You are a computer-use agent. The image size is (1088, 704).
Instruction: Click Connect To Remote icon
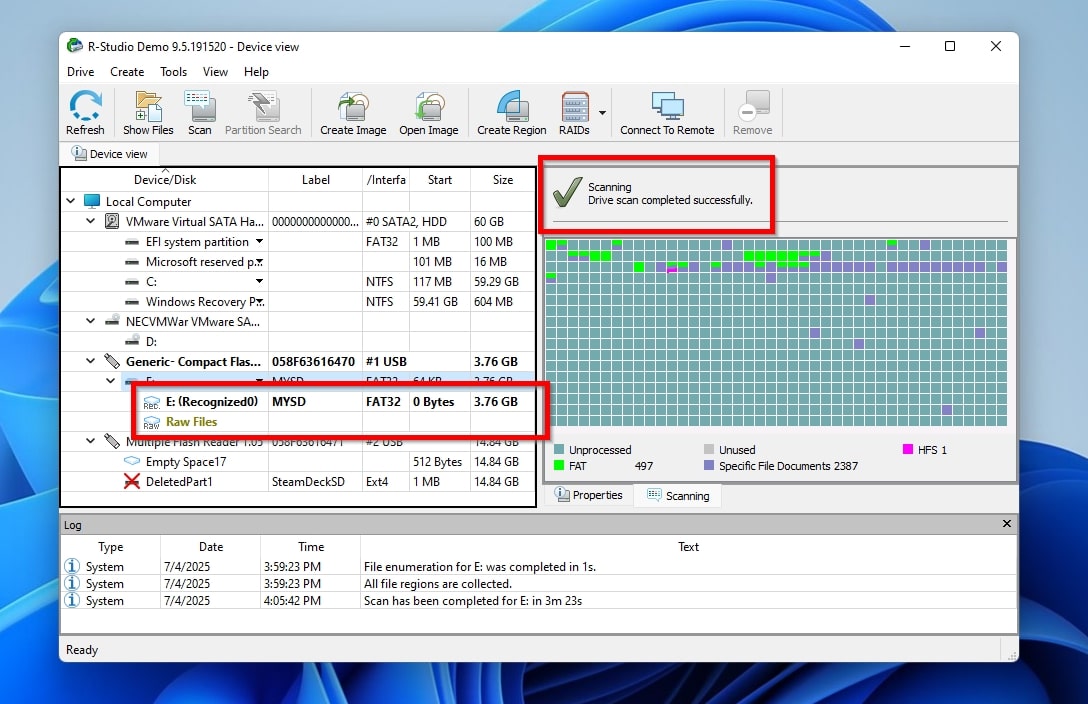coord(668,106)
